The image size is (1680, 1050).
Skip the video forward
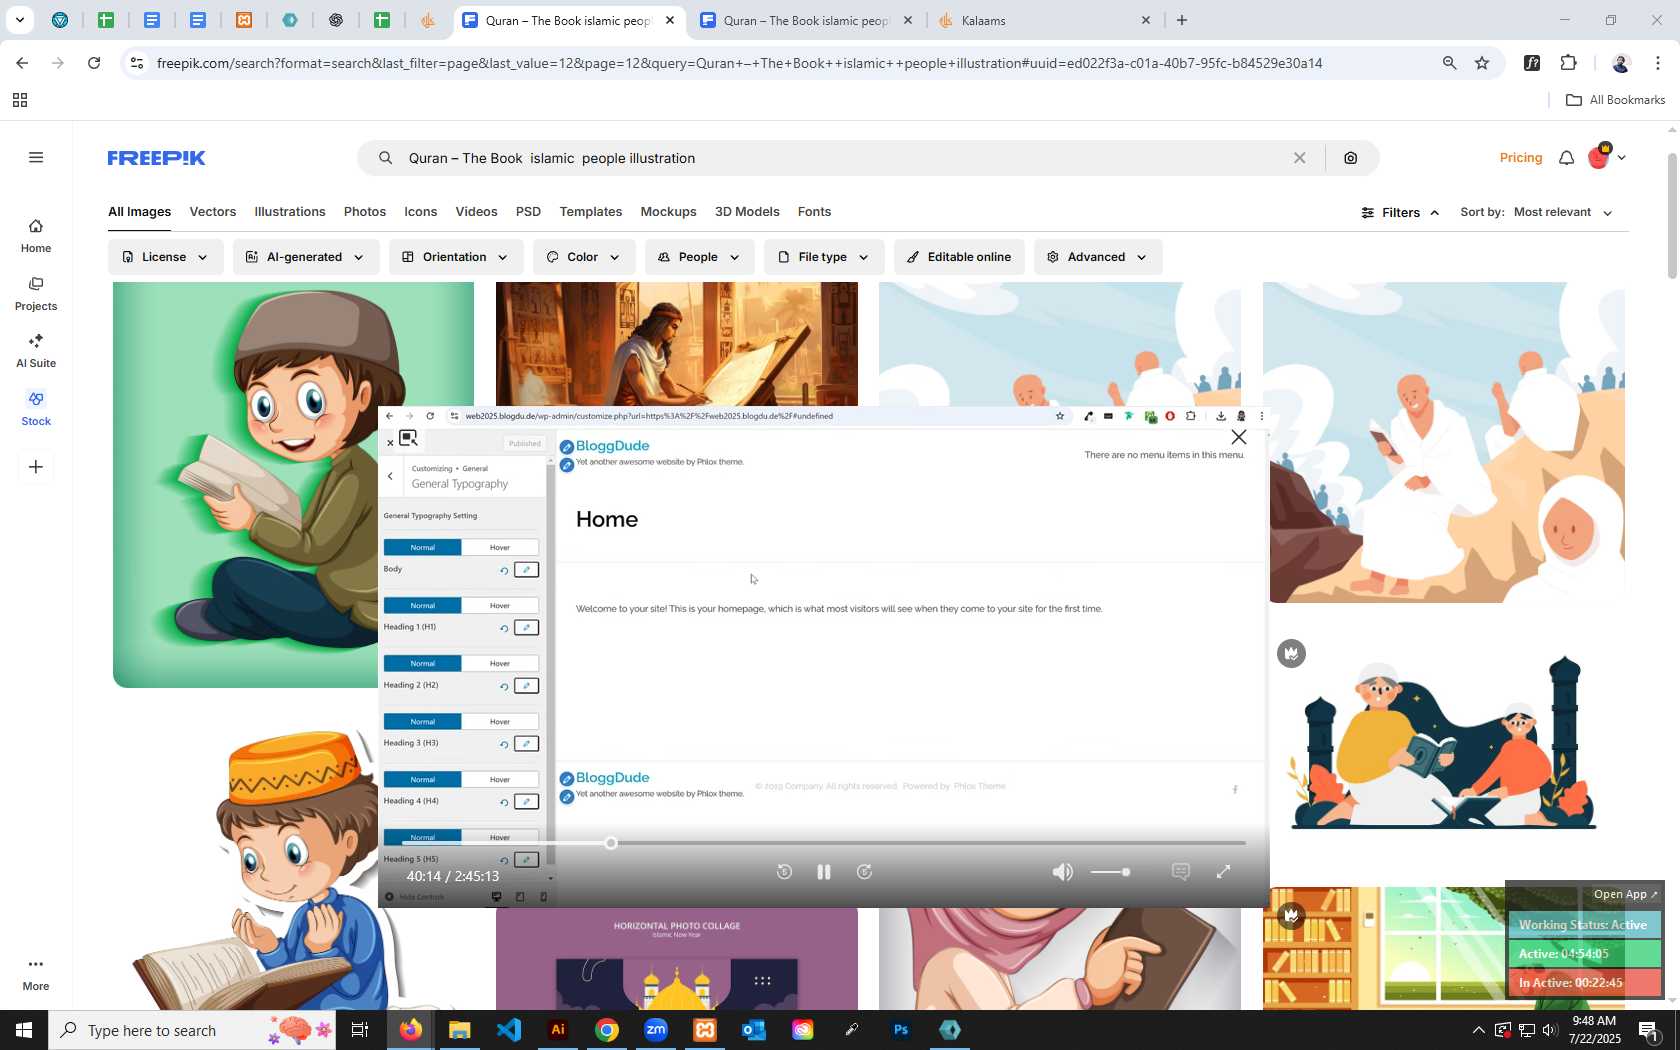pyautogui.click(x=865, y=872)
